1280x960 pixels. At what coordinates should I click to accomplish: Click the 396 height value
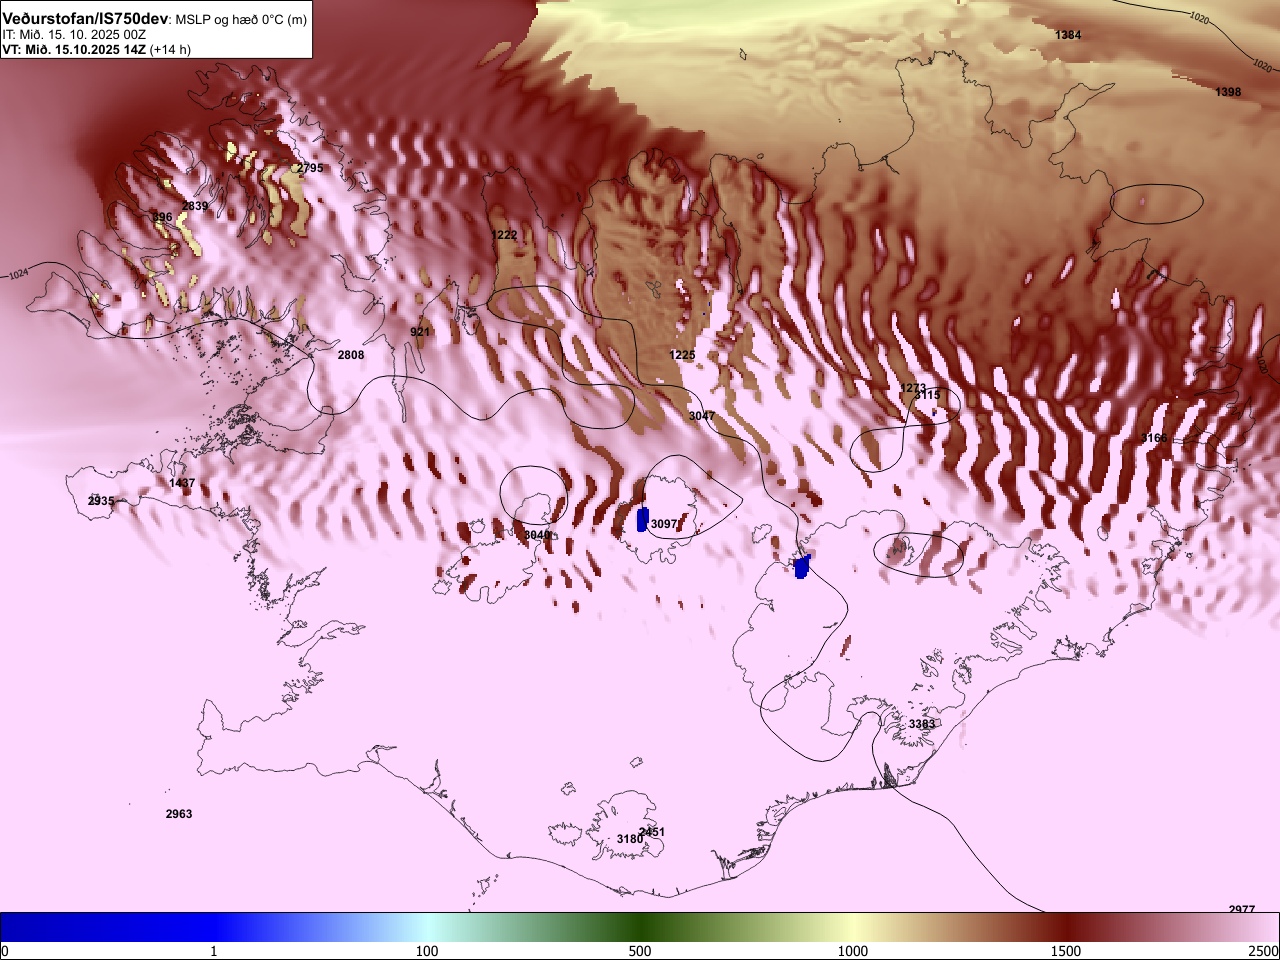(162, 217)
